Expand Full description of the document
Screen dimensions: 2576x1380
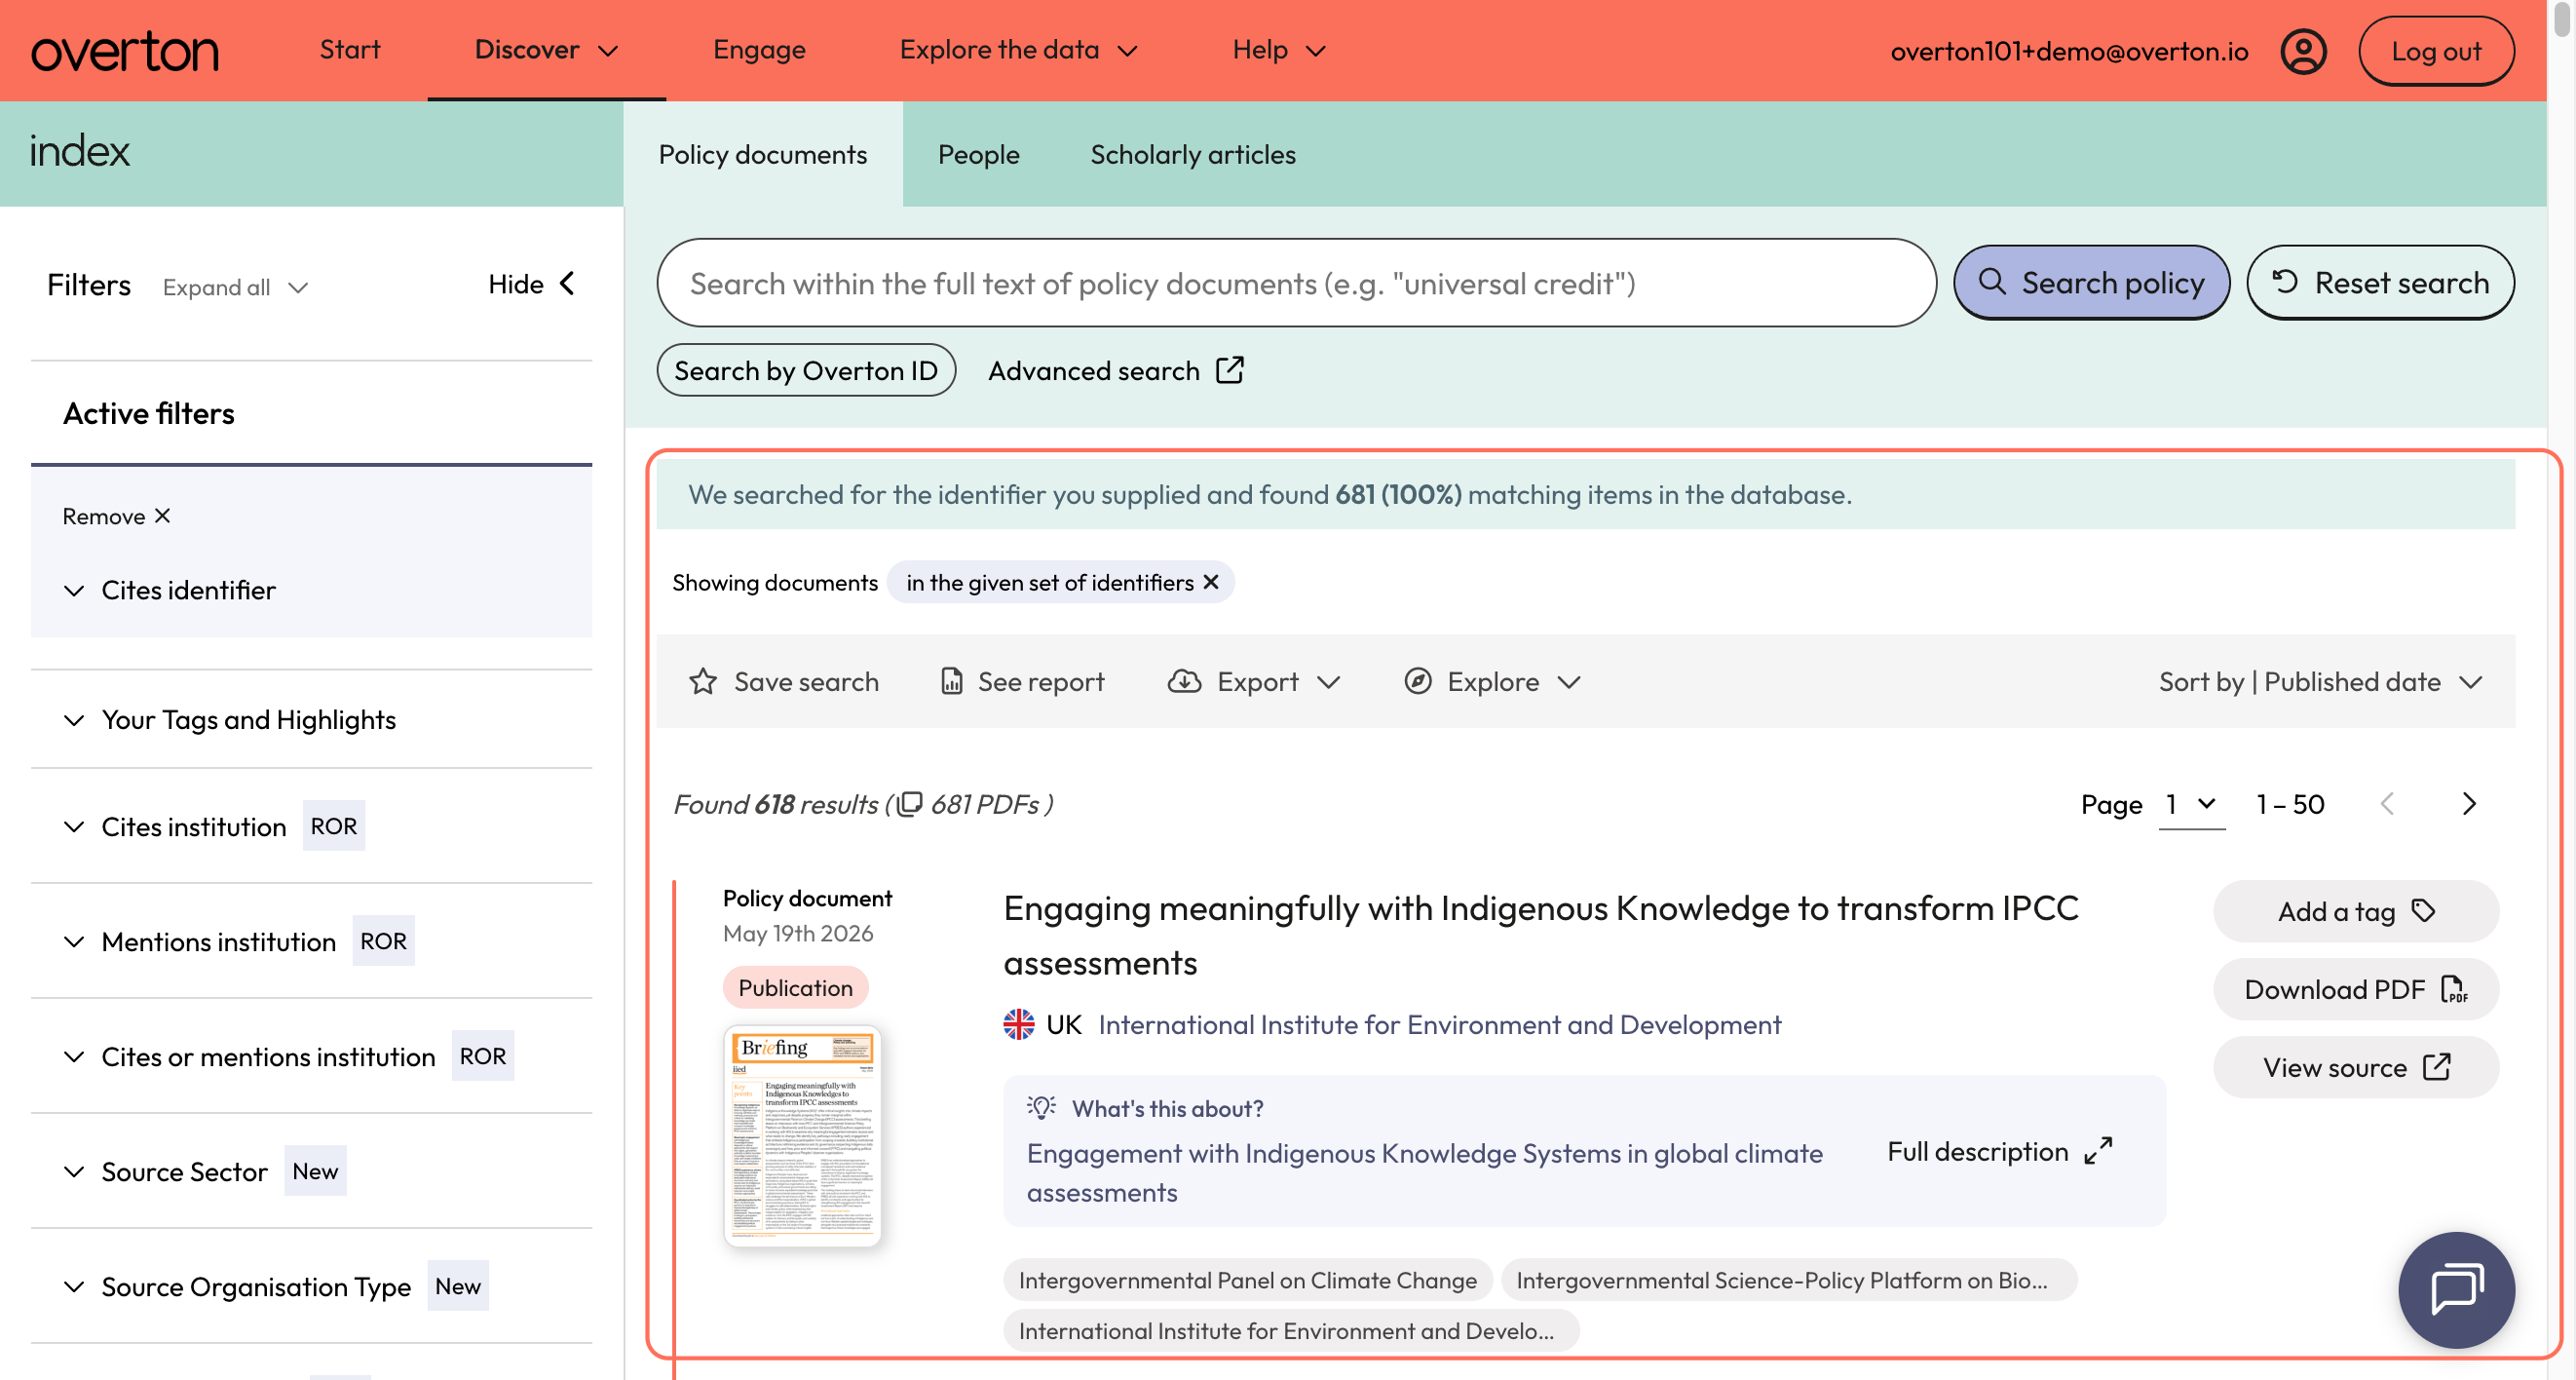(x=2000, y=1151)
